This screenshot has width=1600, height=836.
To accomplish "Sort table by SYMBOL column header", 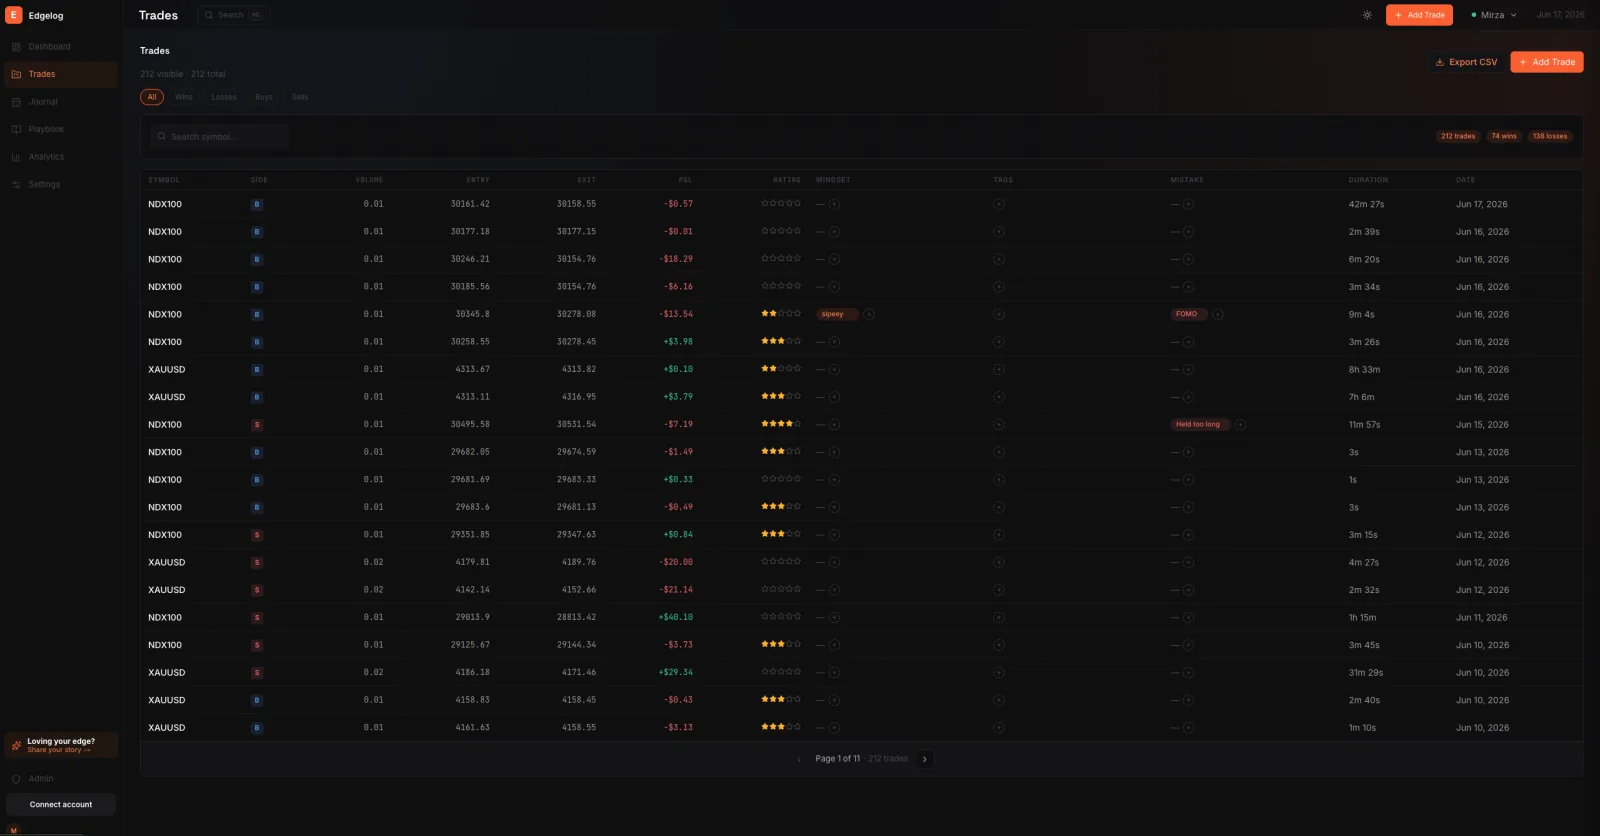I will click(x=164, y=180).
